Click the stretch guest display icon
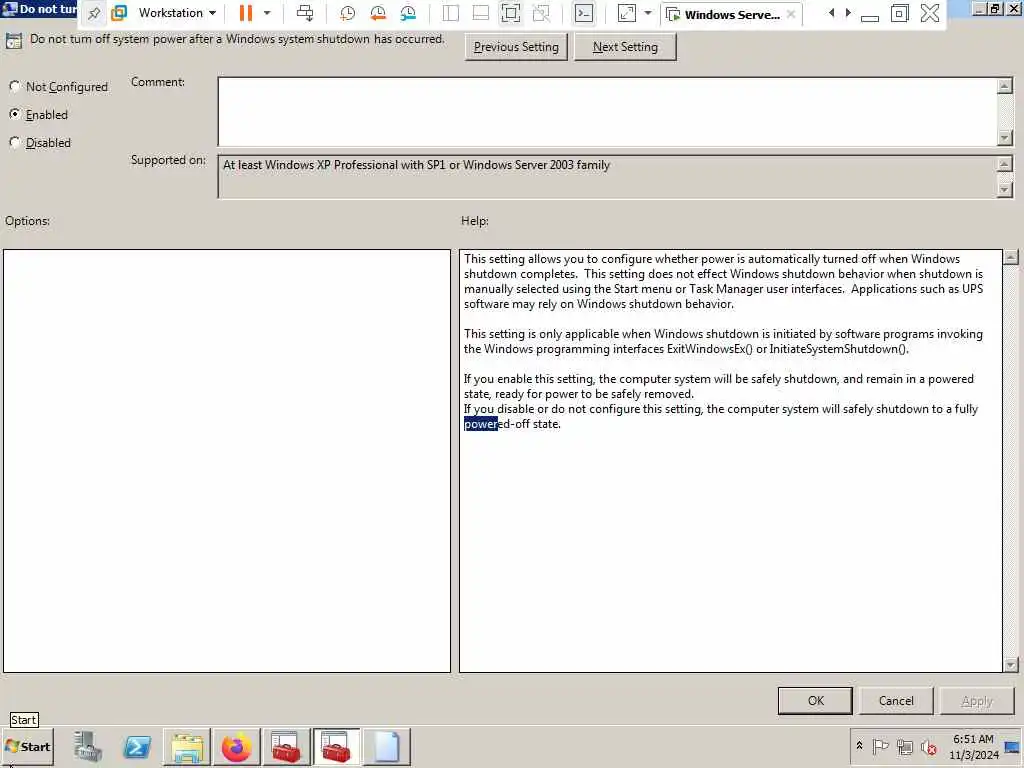This screenshot has width=1024, height=768. coord(626,13)
